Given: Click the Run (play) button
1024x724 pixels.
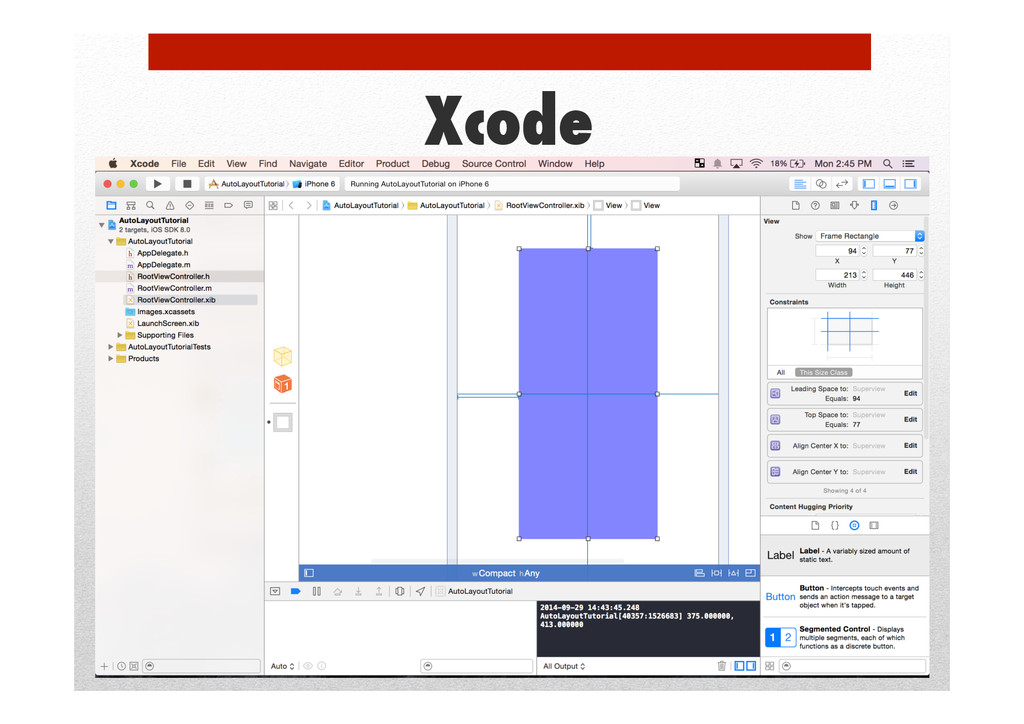Looking at the screenshot, I should click(157, 184).
